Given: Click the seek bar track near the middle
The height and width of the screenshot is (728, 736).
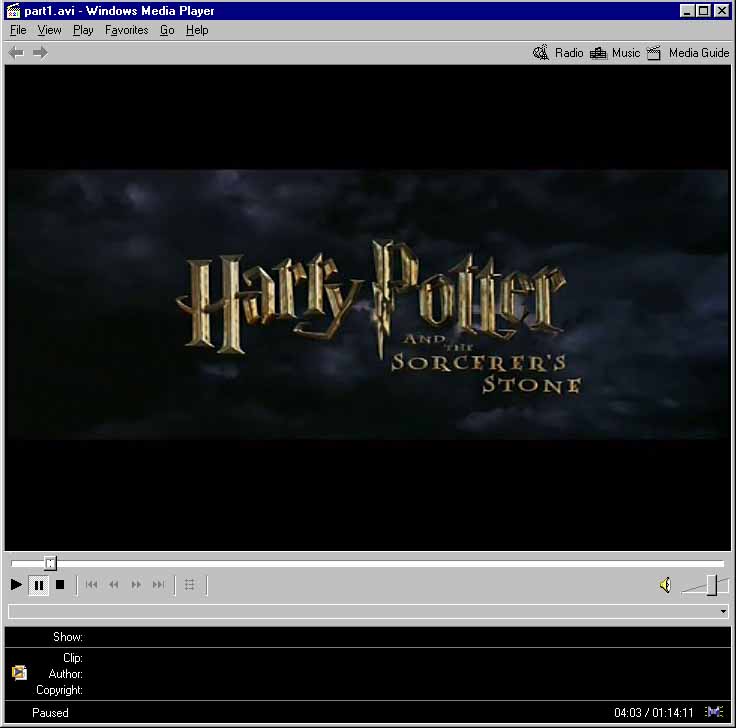Looking at the screenshot, I should [x=368, y=563].
